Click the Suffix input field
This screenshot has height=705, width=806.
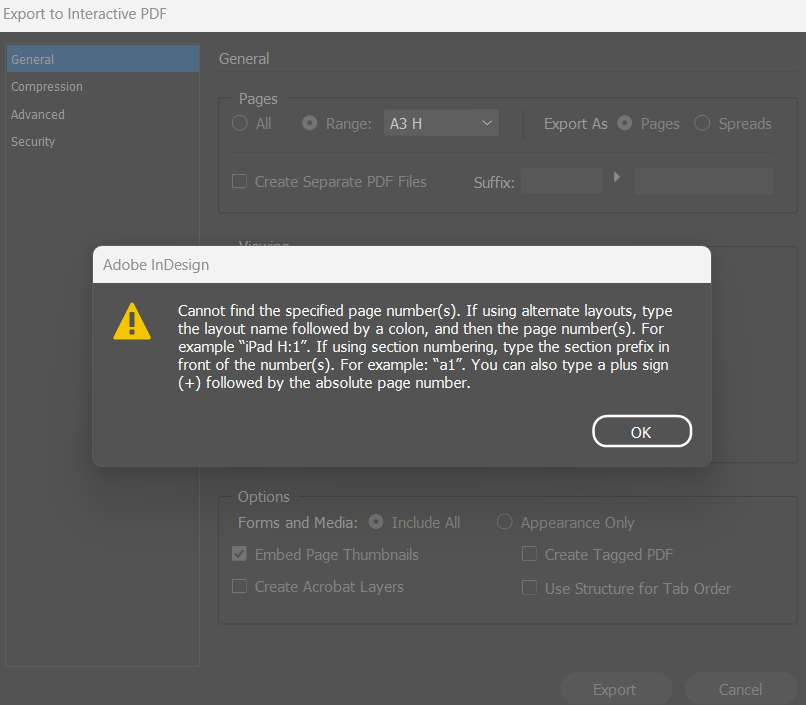[x=562, y=181]
